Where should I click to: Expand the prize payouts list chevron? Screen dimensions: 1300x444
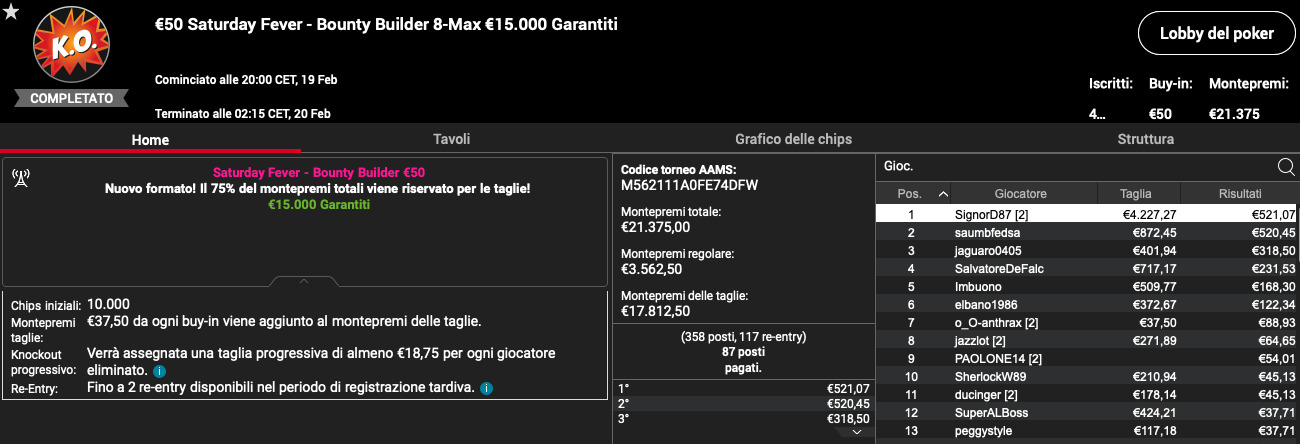tap(857, 433)
